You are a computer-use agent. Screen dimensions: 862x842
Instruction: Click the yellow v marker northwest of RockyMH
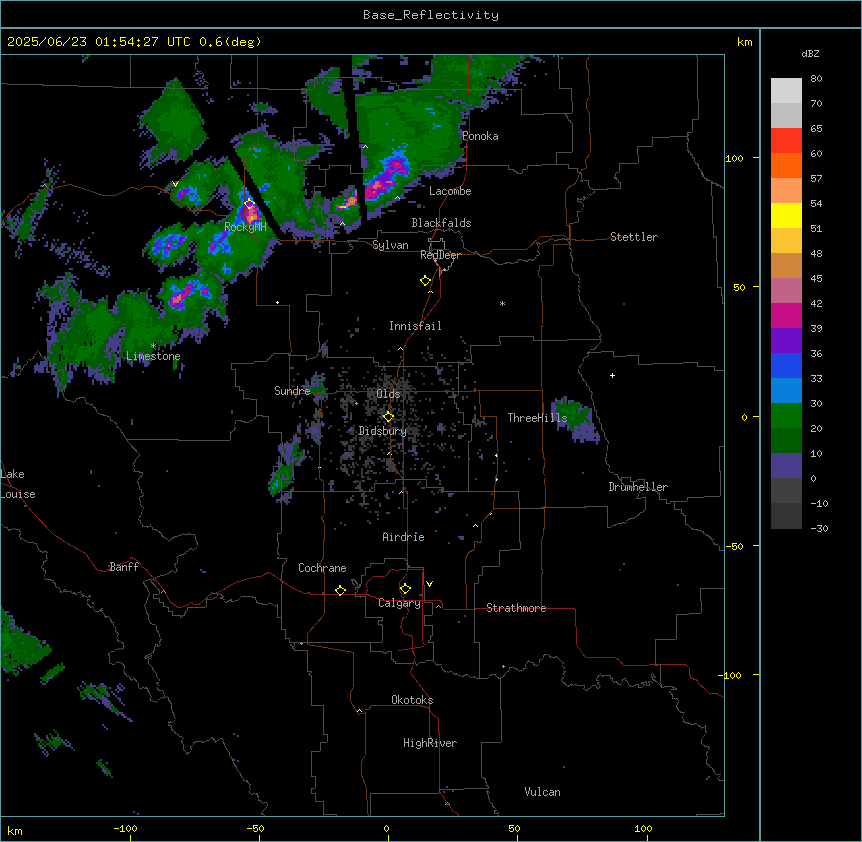point(175,184)
